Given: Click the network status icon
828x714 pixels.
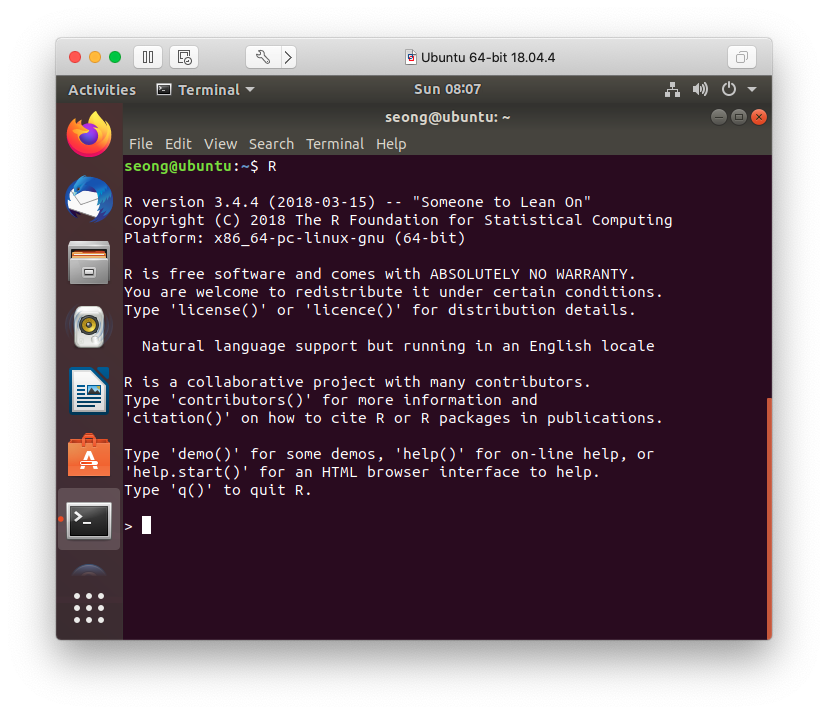Looking at the screenshot, I should pos(672,89).
